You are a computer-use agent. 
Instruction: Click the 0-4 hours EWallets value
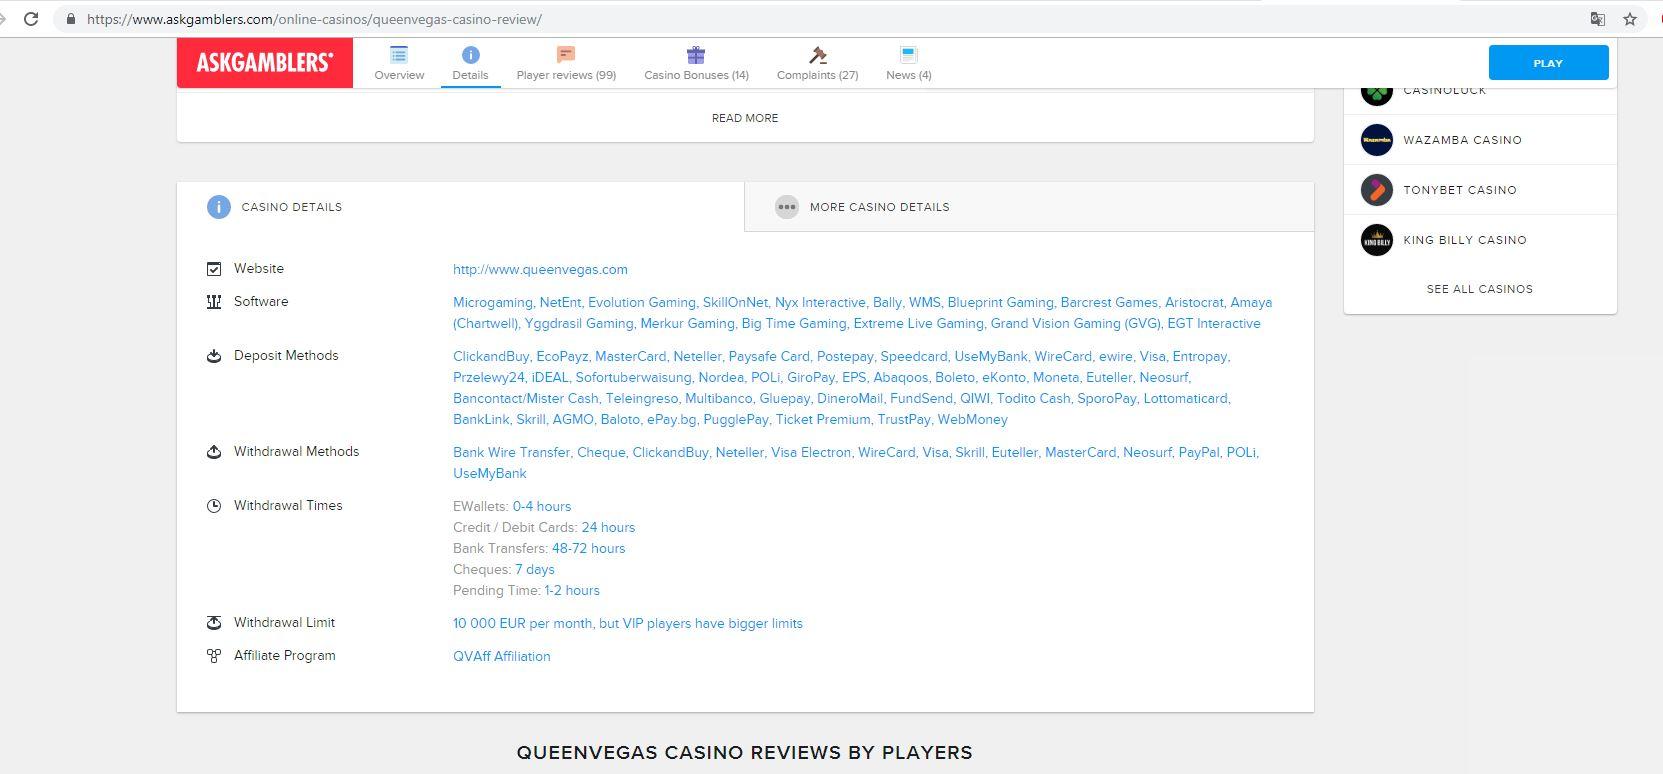(542, 506)
